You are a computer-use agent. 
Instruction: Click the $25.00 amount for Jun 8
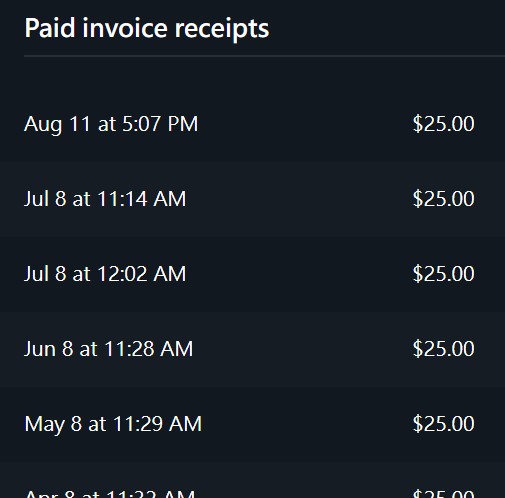[x=443, y=349]
